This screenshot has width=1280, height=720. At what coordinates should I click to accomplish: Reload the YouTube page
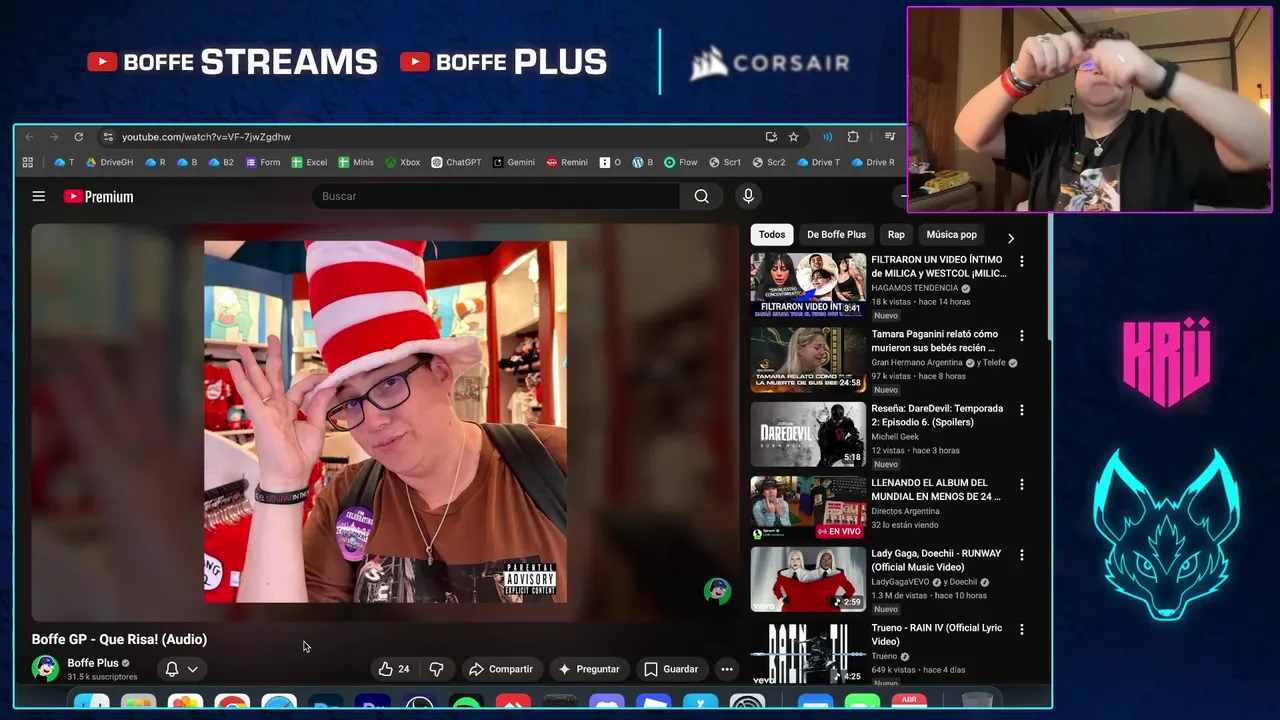(x=78, y=137)
